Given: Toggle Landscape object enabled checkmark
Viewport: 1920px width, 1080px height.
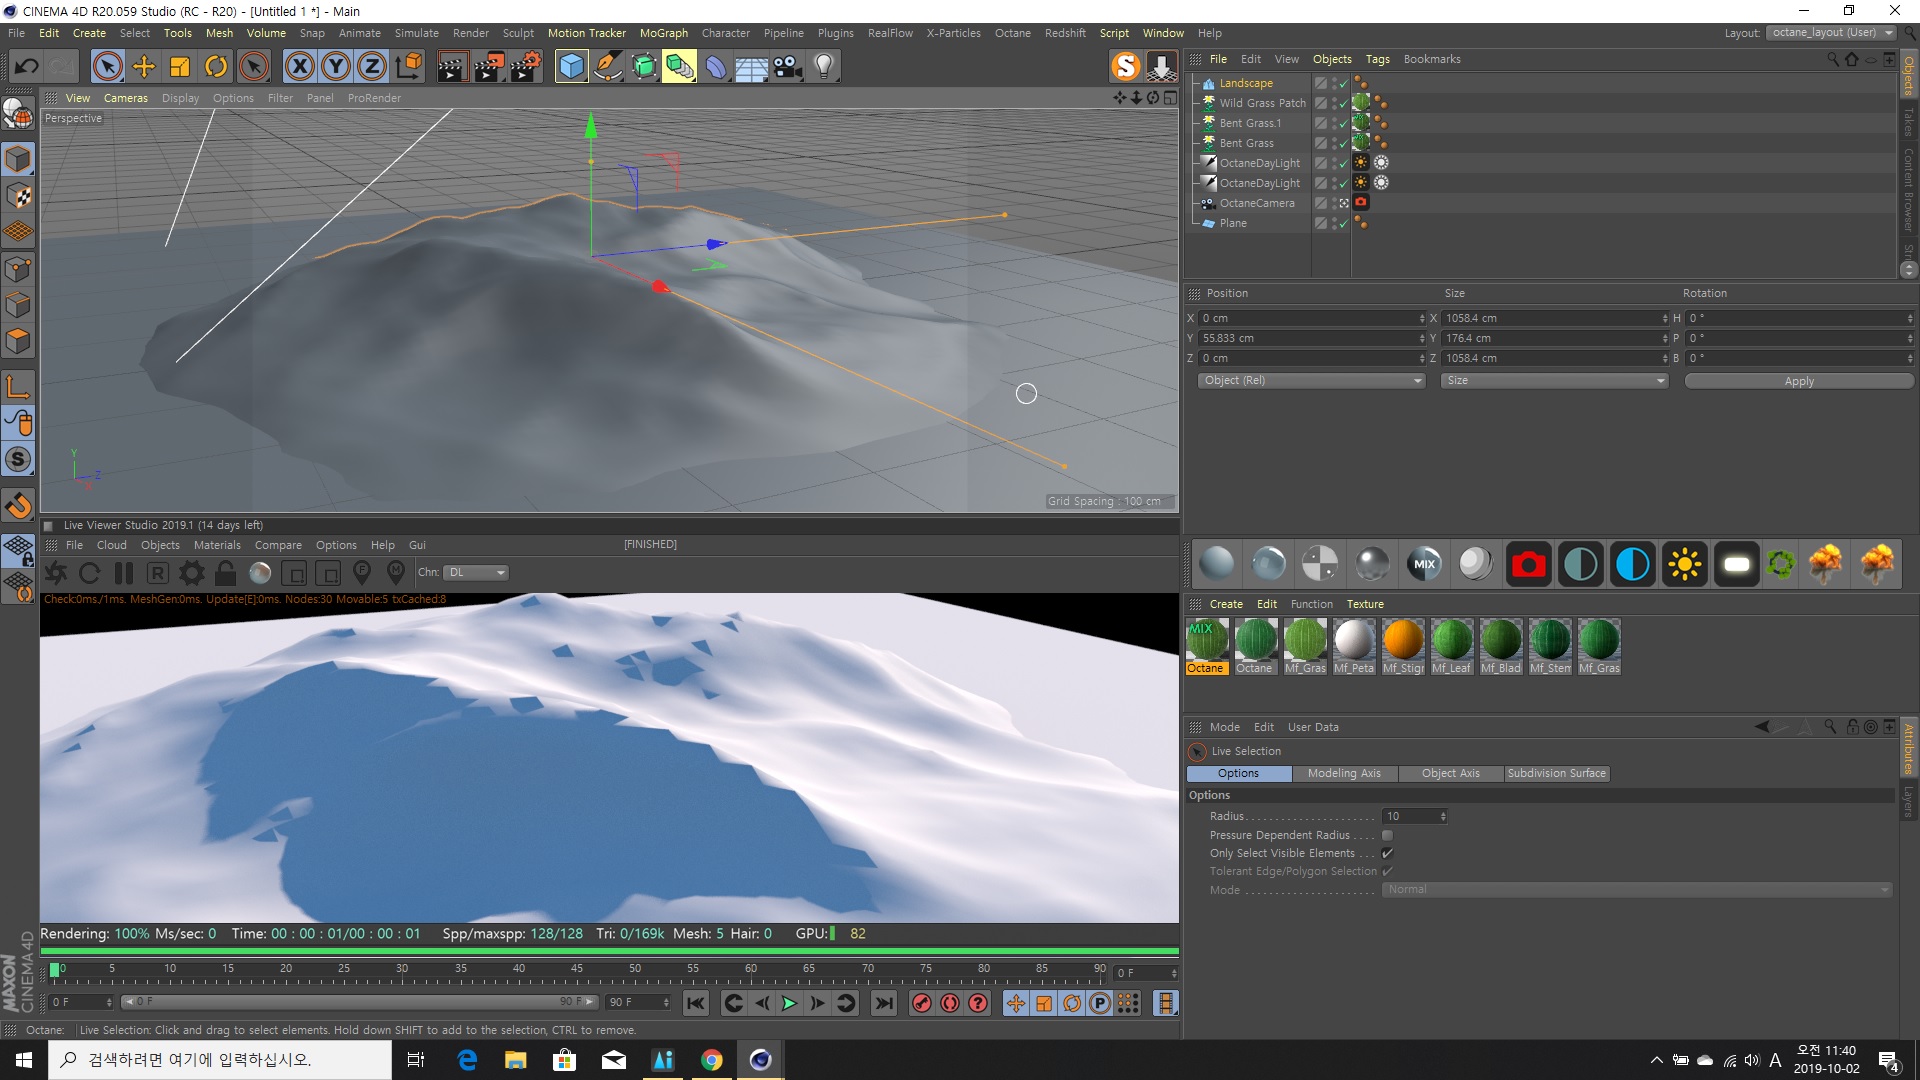Looking at the screenshot, I should [1344, 84].
